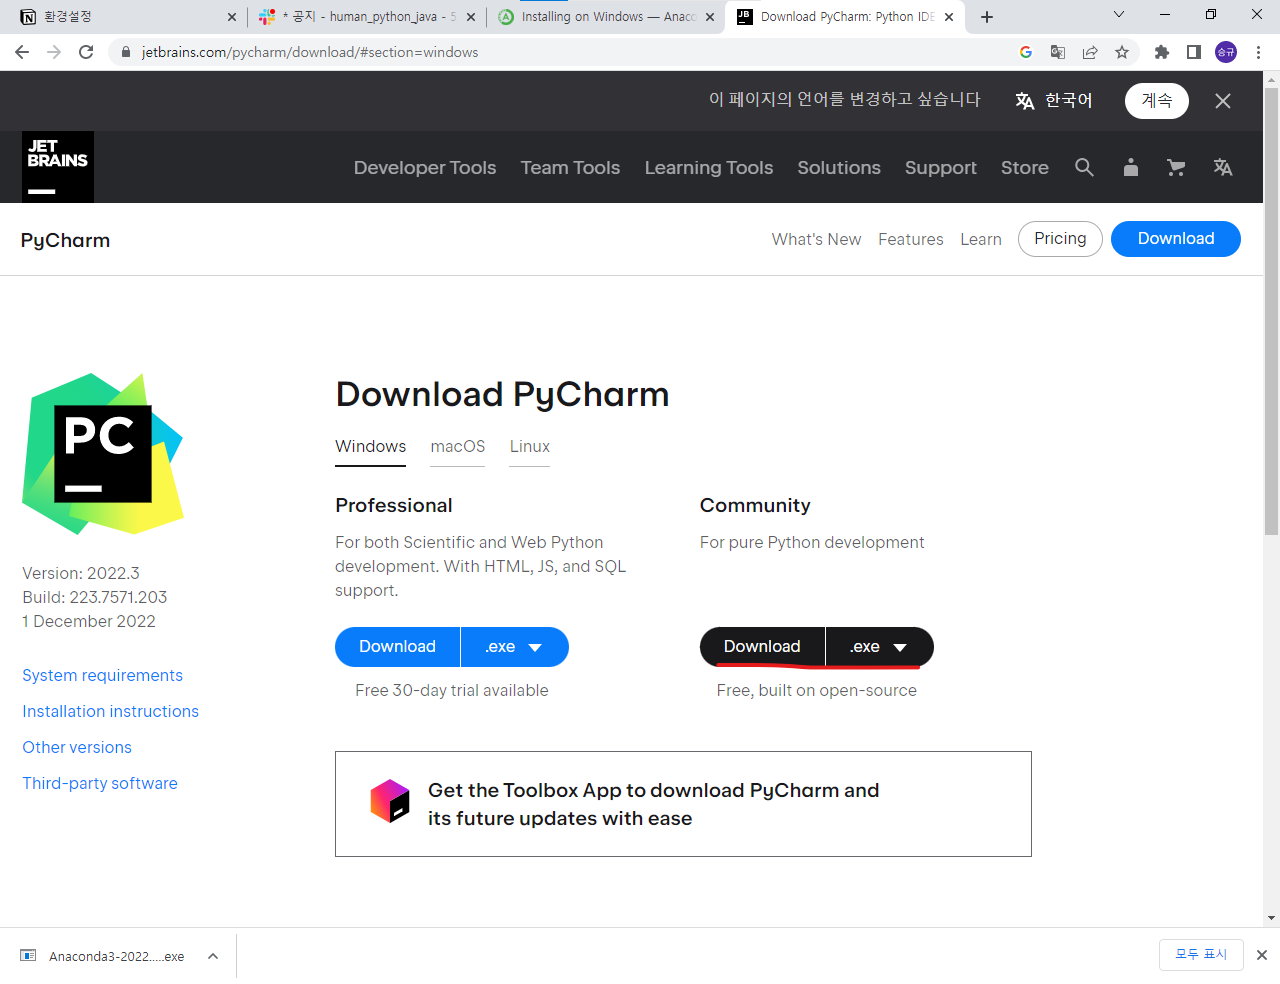Viewport: 1280px width, 984px height.
Task: Switch to the human_python_java Slack tab
Action: (x=366, y=17)
